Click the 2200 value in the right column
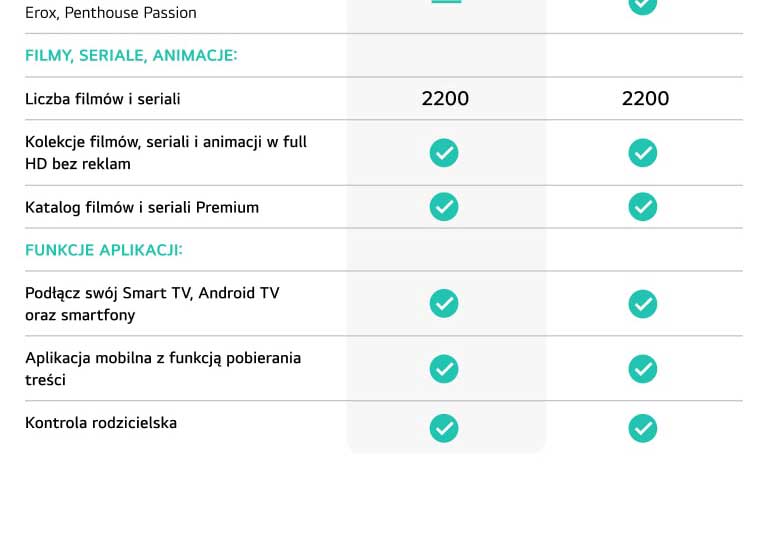 [646, 98]
